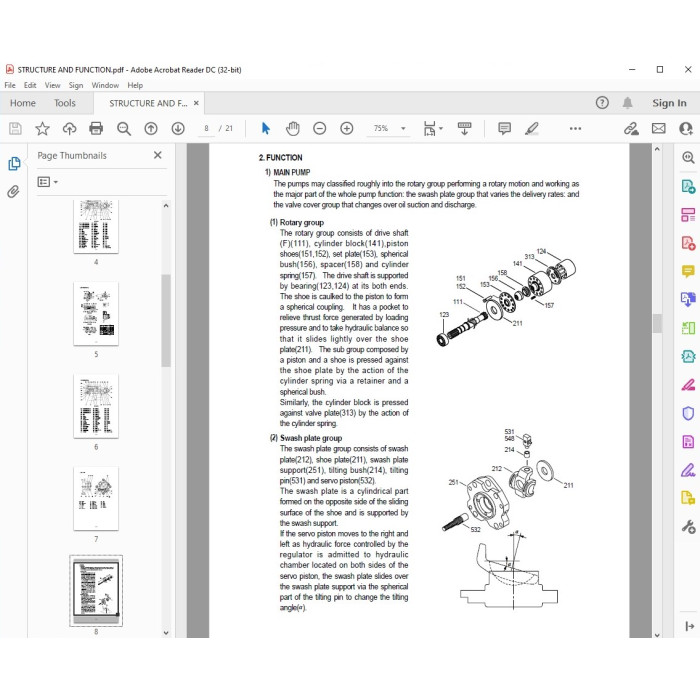Screen dimensions: 700x700
Task: Open the Attachments paperclip pane
Action: coord(13,192)
